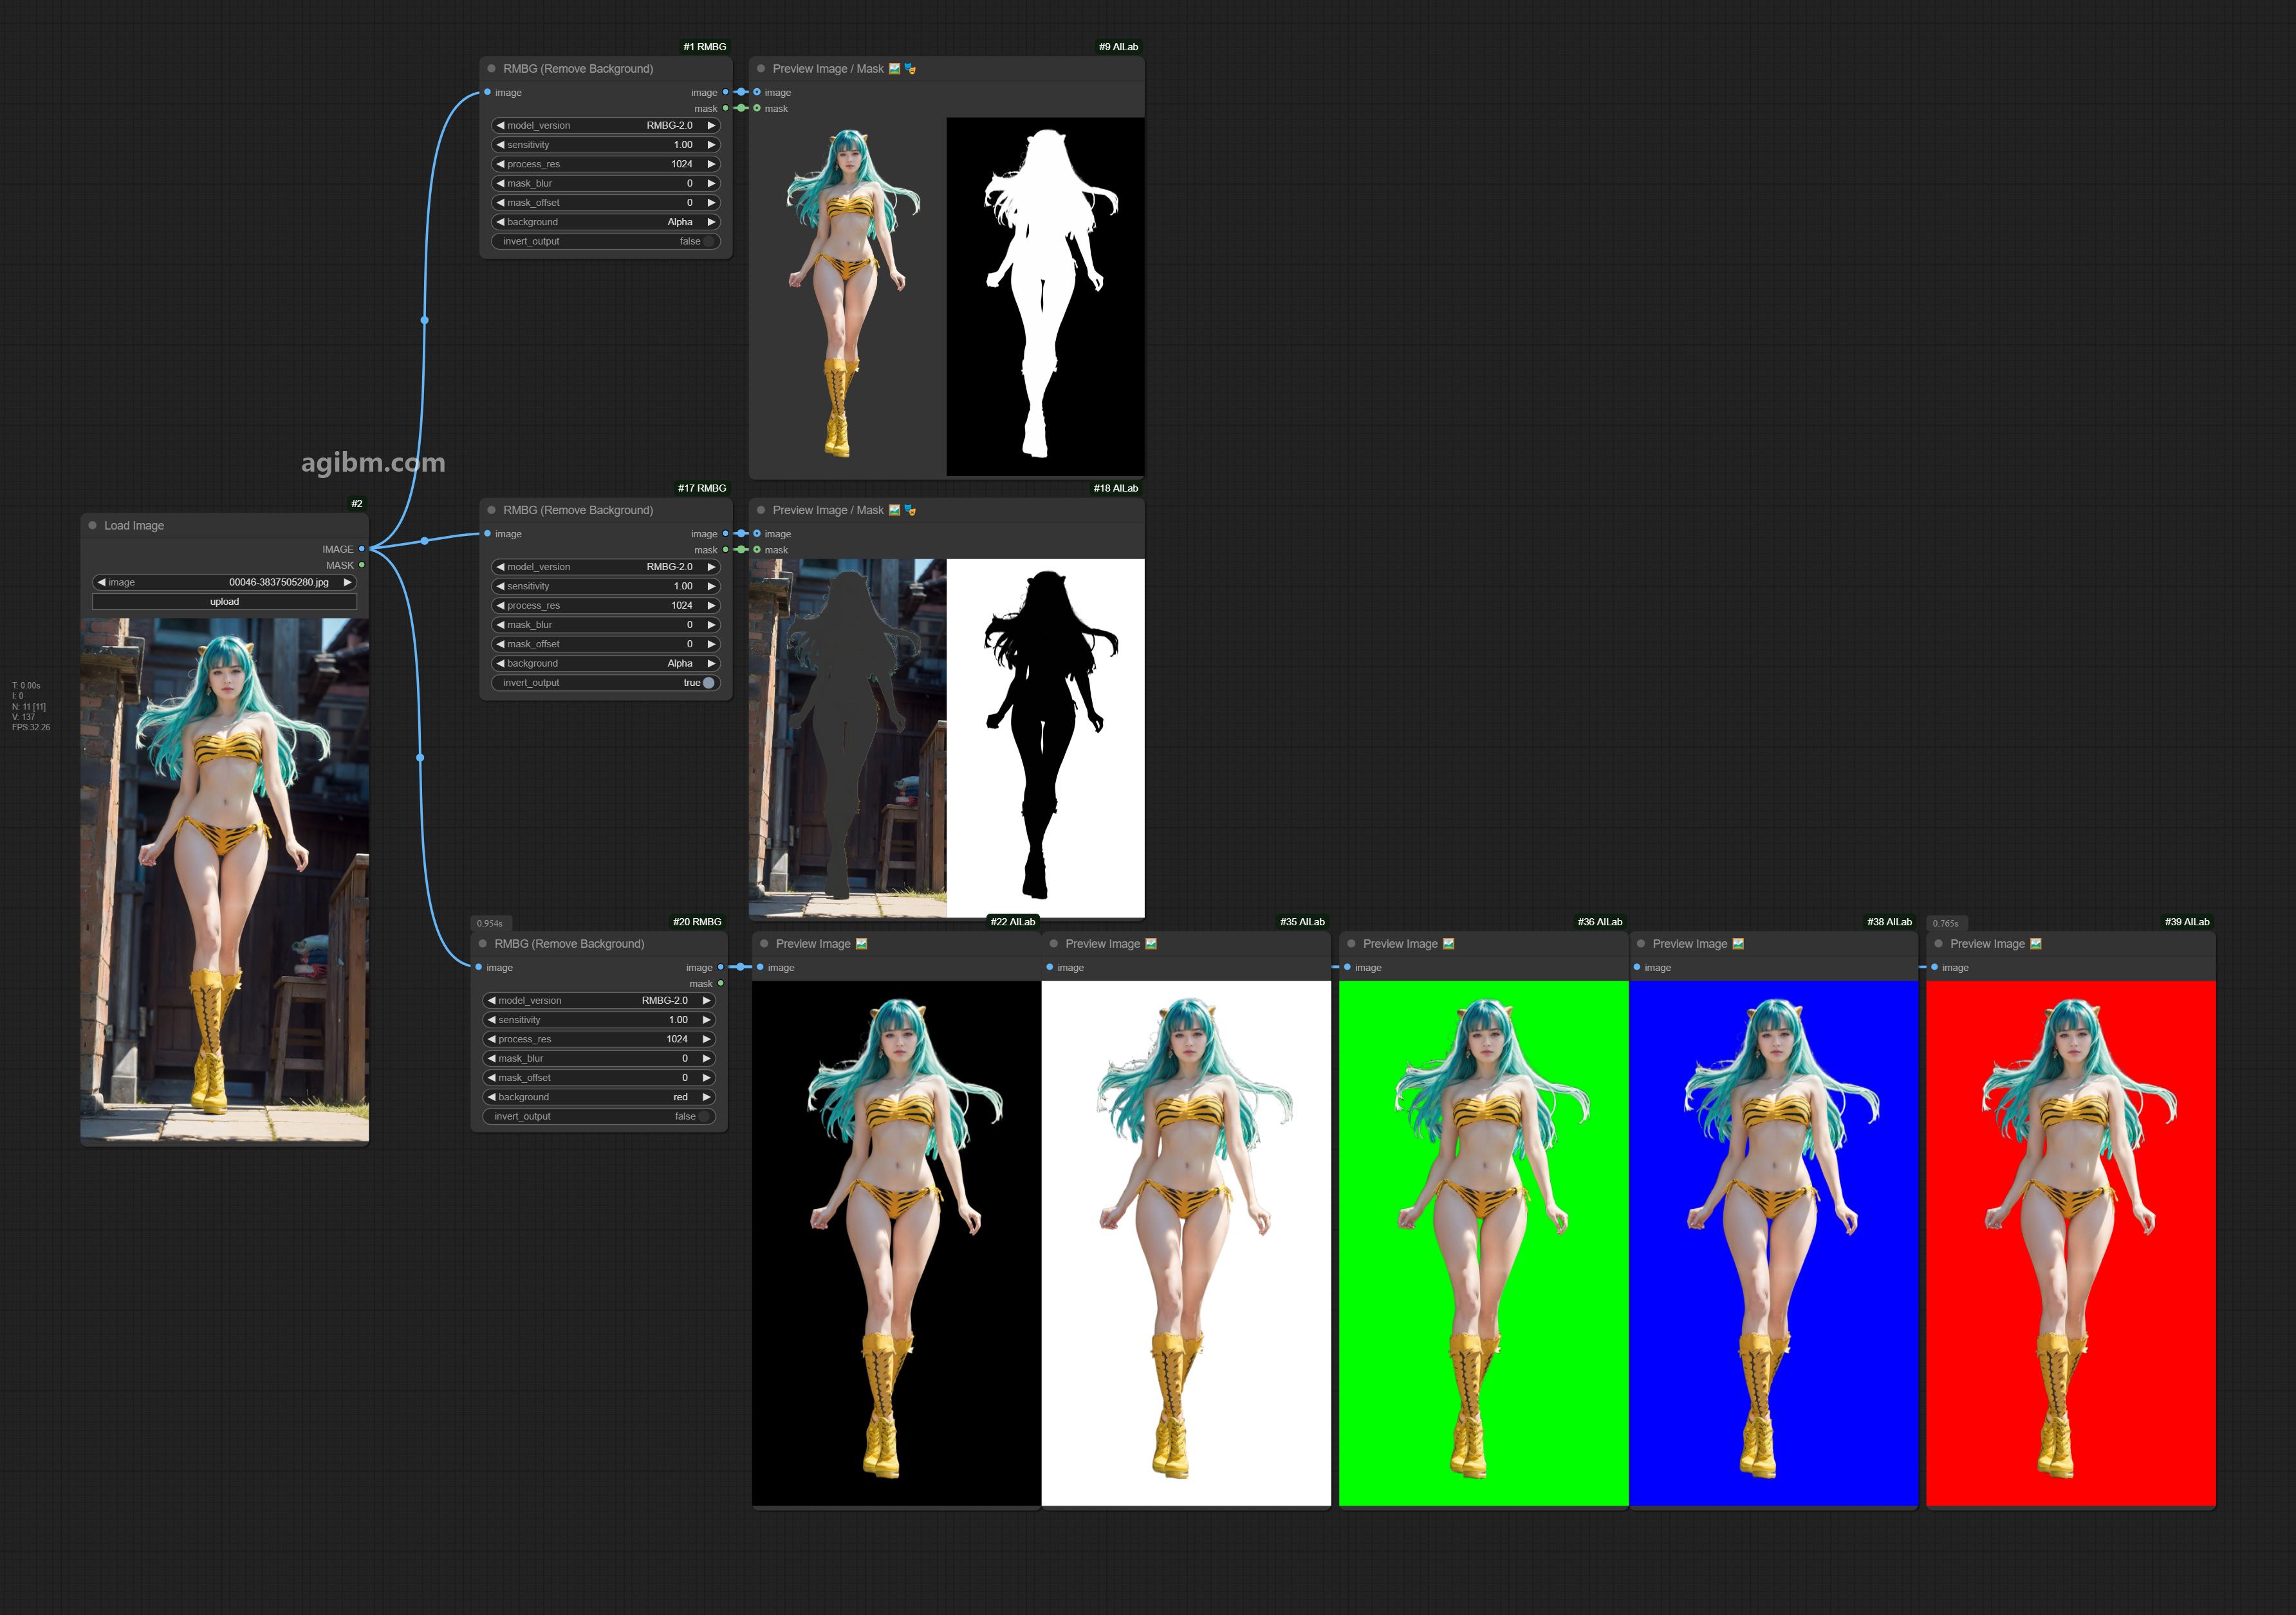The width and height of the screenshot is (2296, 1615).
Task: Disable invert_output in the #17 RMBG node
Action: [x=605, y=683]
